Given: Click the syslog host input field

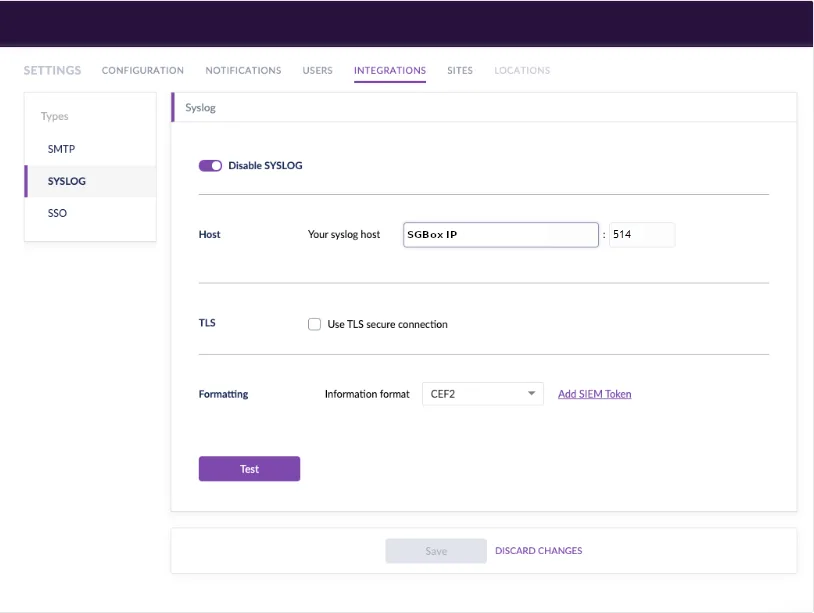Looking at the screenshot, I should click(500, 235).
